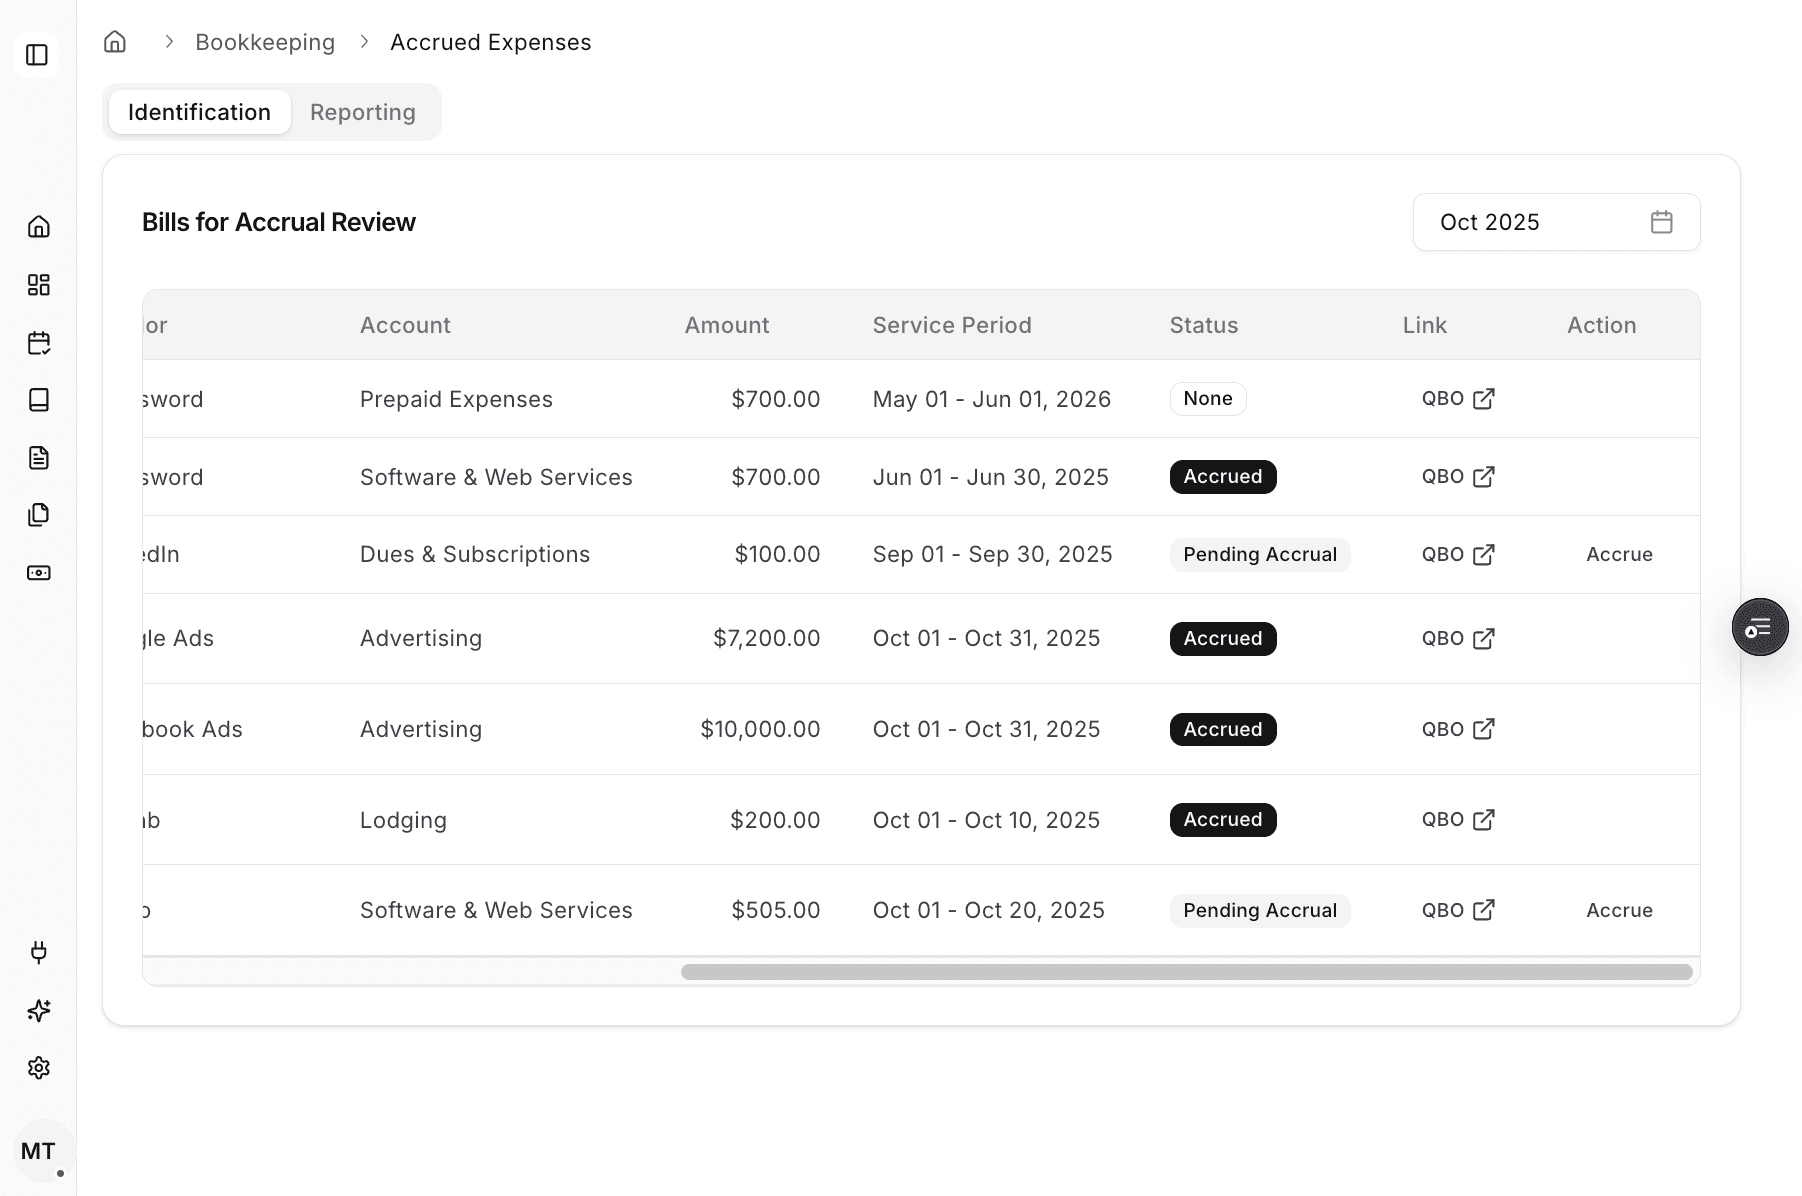The width and height of the screenshot is (1802, 1196).
Task: Click the calendar icon in the date selector
Action: 1662,222
